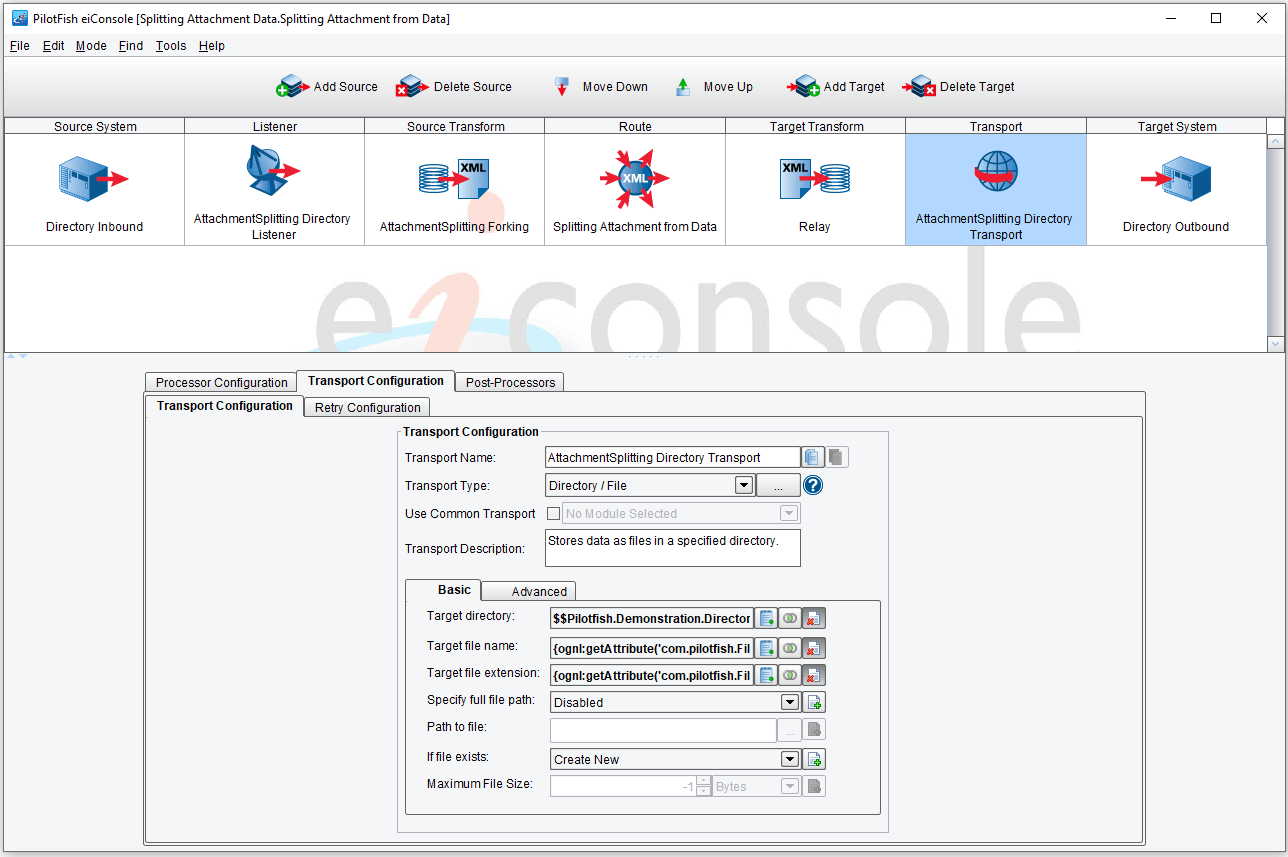Screen dimensions: 1288x857
Task: Click the Transport Description text area
Action: [x=673, y=548]
